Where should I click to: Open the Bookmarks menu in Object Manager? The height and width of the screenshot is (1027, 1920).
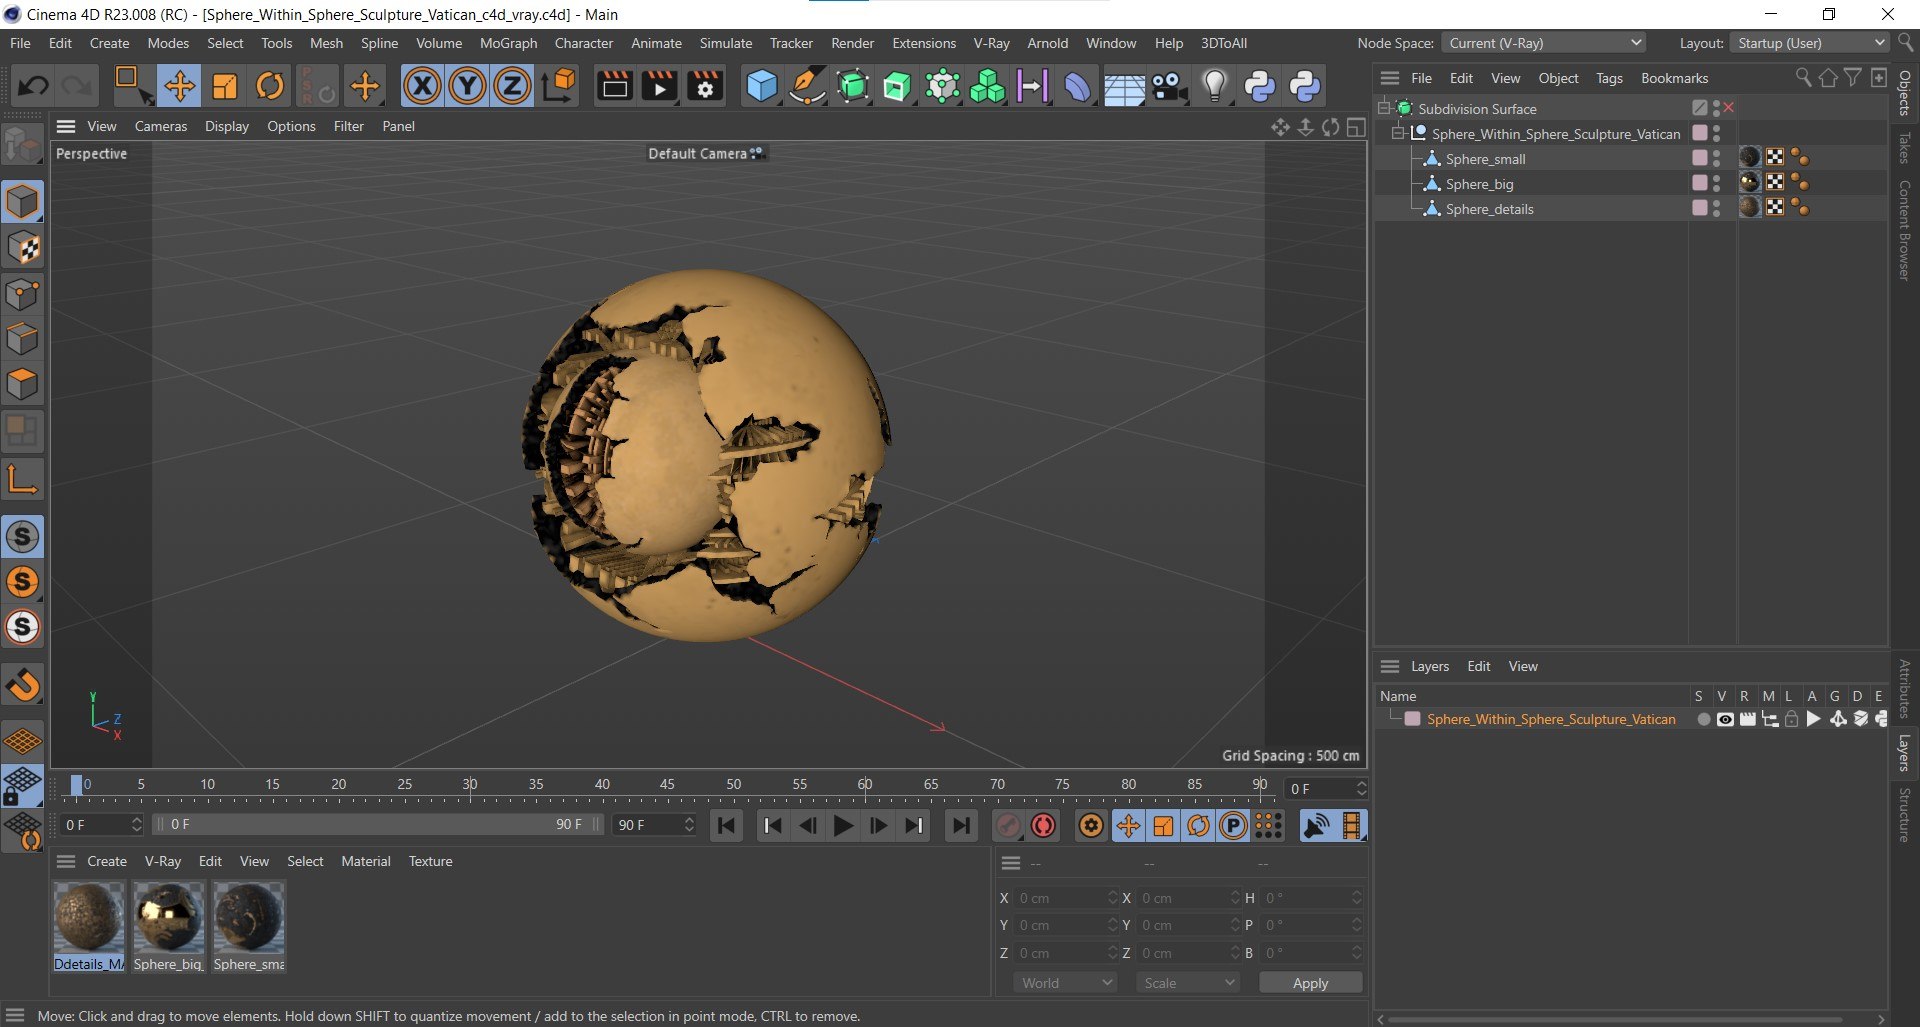click(1674, 78)
